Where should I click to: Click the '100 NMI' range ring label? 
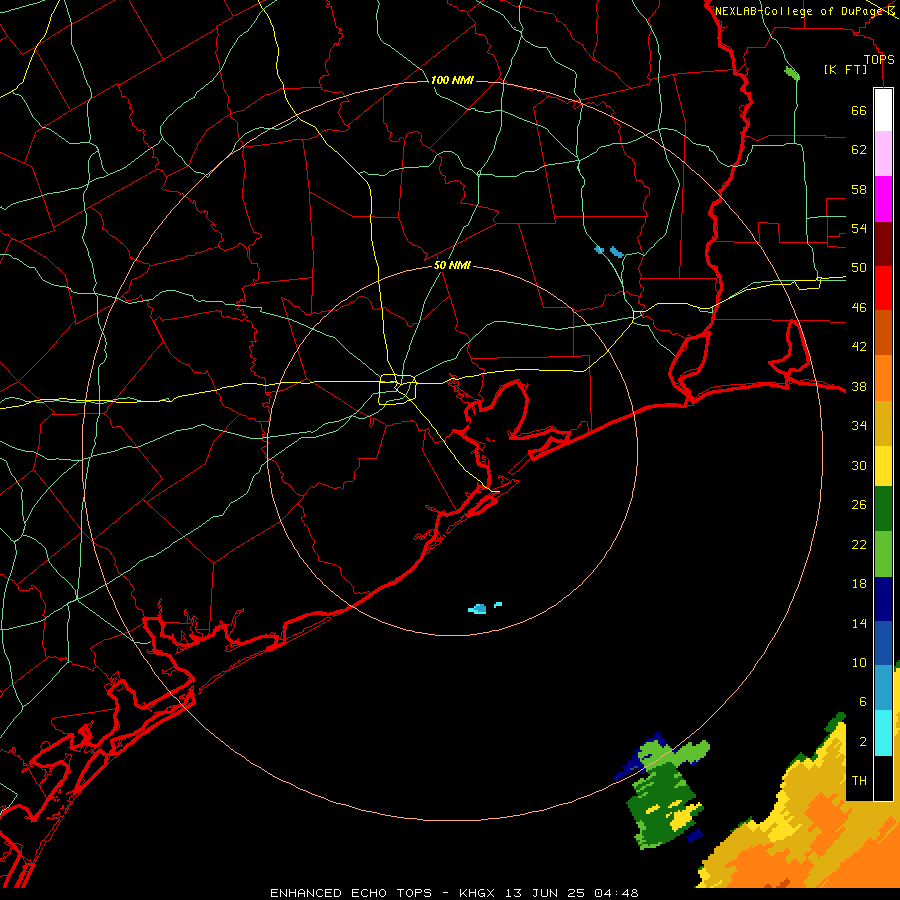coord(452,80)
